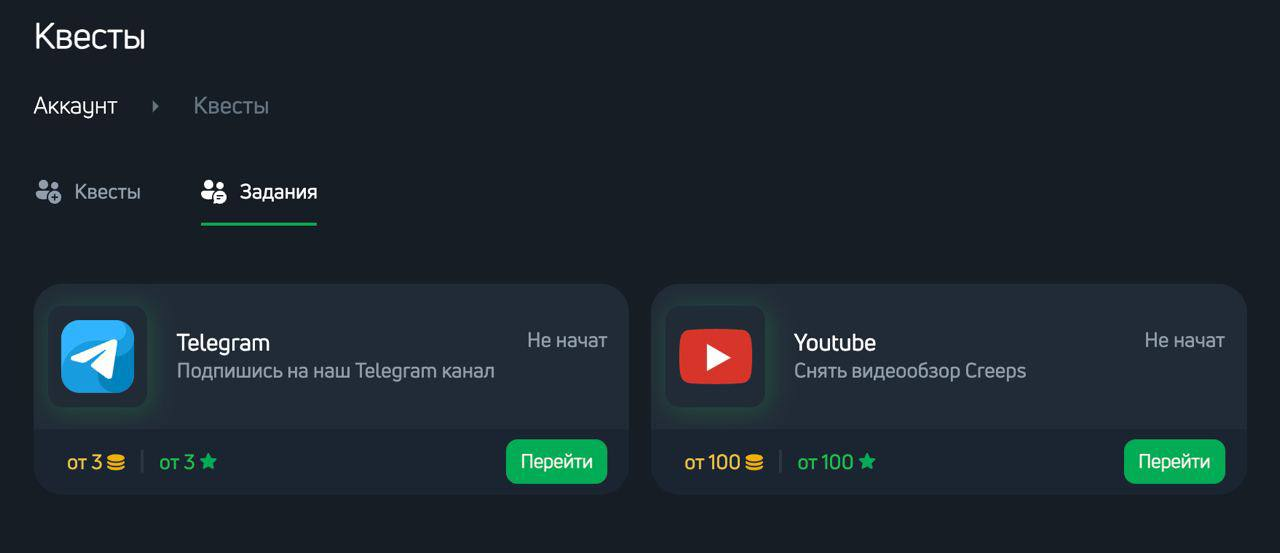Click the Telegram paper plane icon

(x=97, y=356)
